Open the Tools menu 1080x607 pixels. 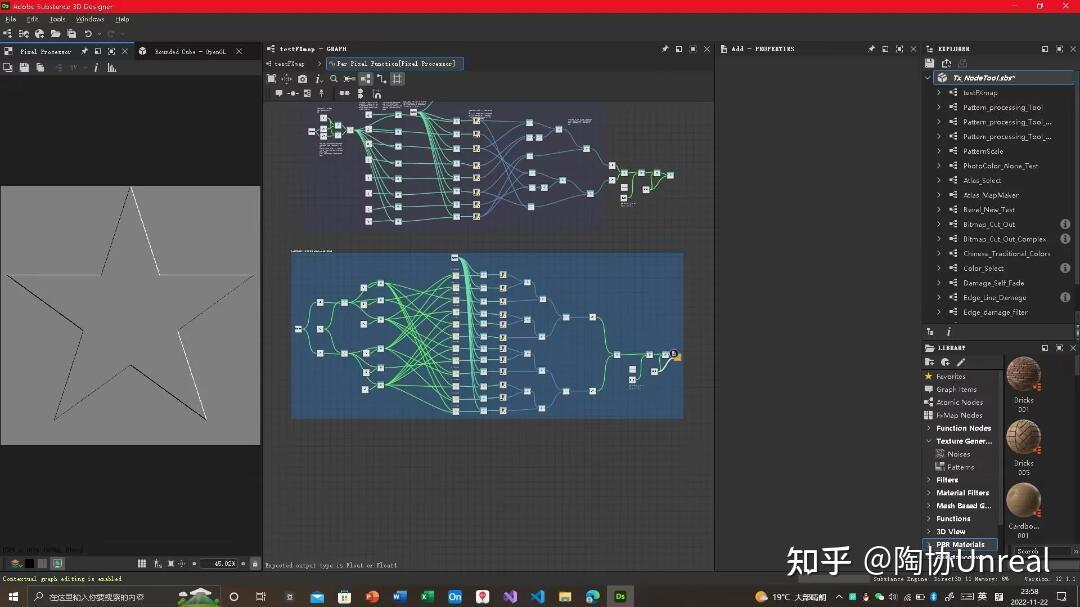[x=57, y=18]
